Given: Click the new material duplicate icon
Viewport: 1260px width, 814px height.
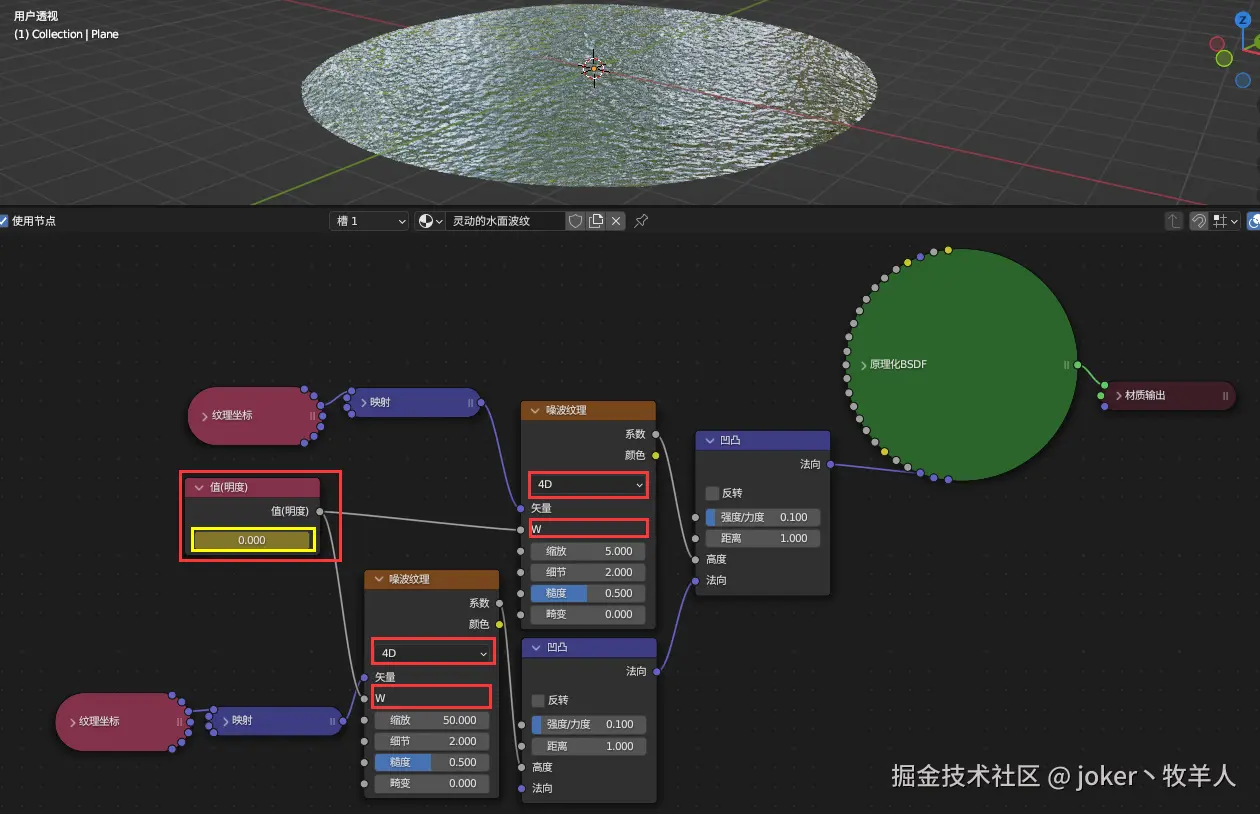Looking at the screenshot, I should (596, 221).
